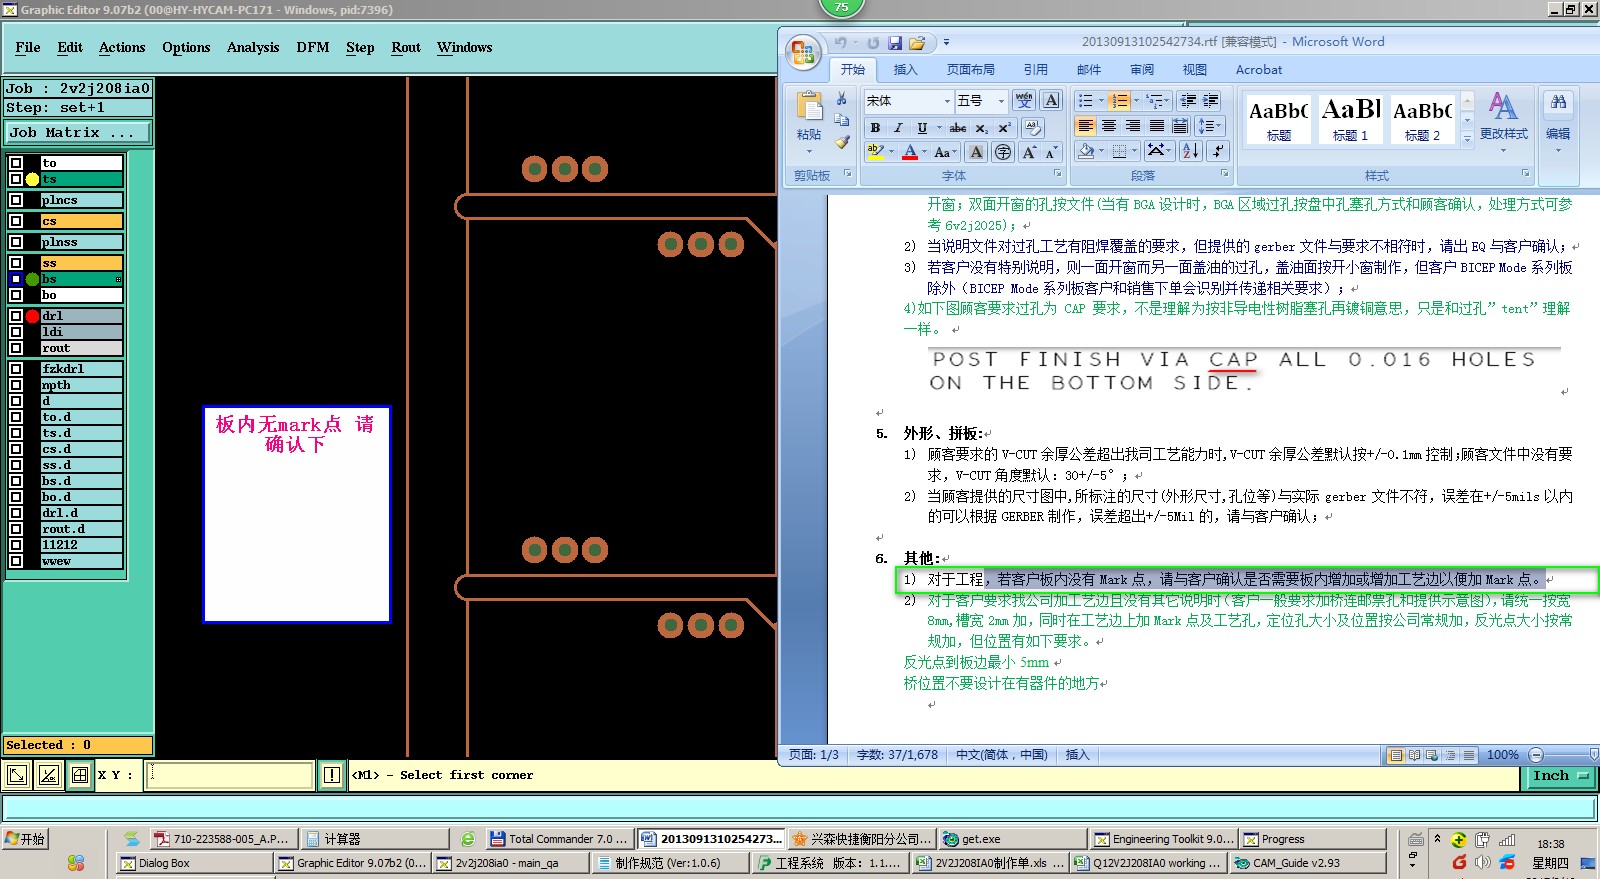
Task: Expand the styles gallery more arrow
Action: [1467, 139]
